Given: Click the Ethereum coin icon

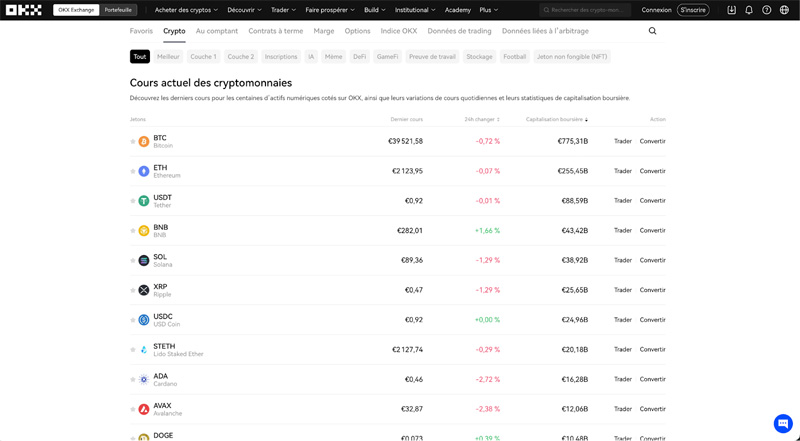Looking at the screenshot, I should [144, 171].
